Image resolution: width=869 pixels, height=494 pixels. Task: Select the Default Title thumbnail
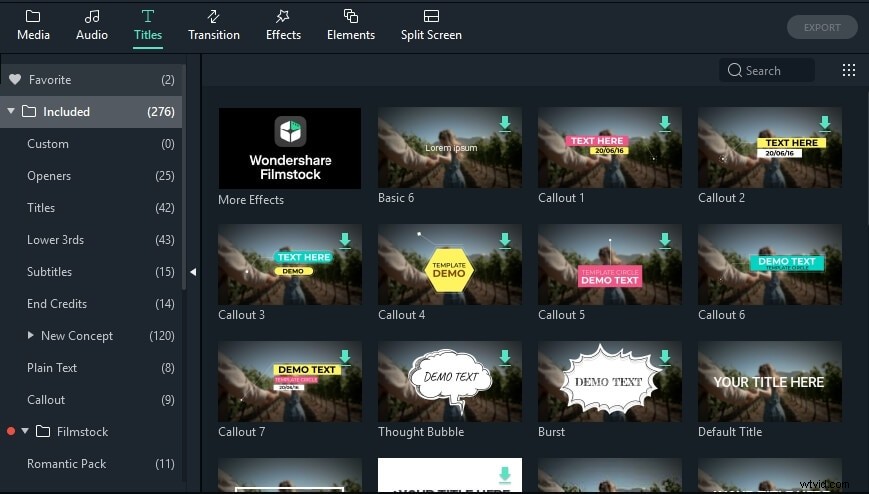tap(770, 381)
